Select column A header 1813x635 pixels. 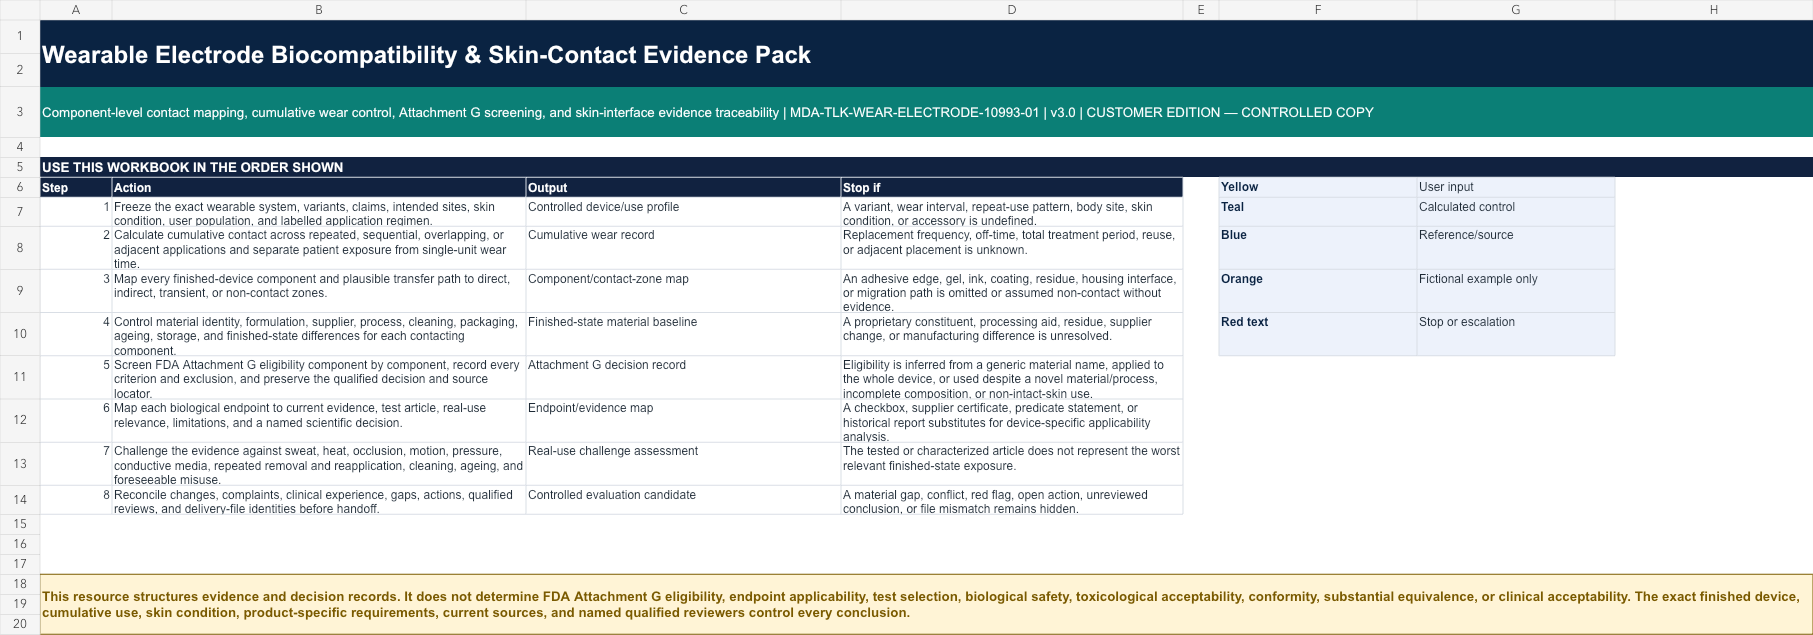point(76,9)
